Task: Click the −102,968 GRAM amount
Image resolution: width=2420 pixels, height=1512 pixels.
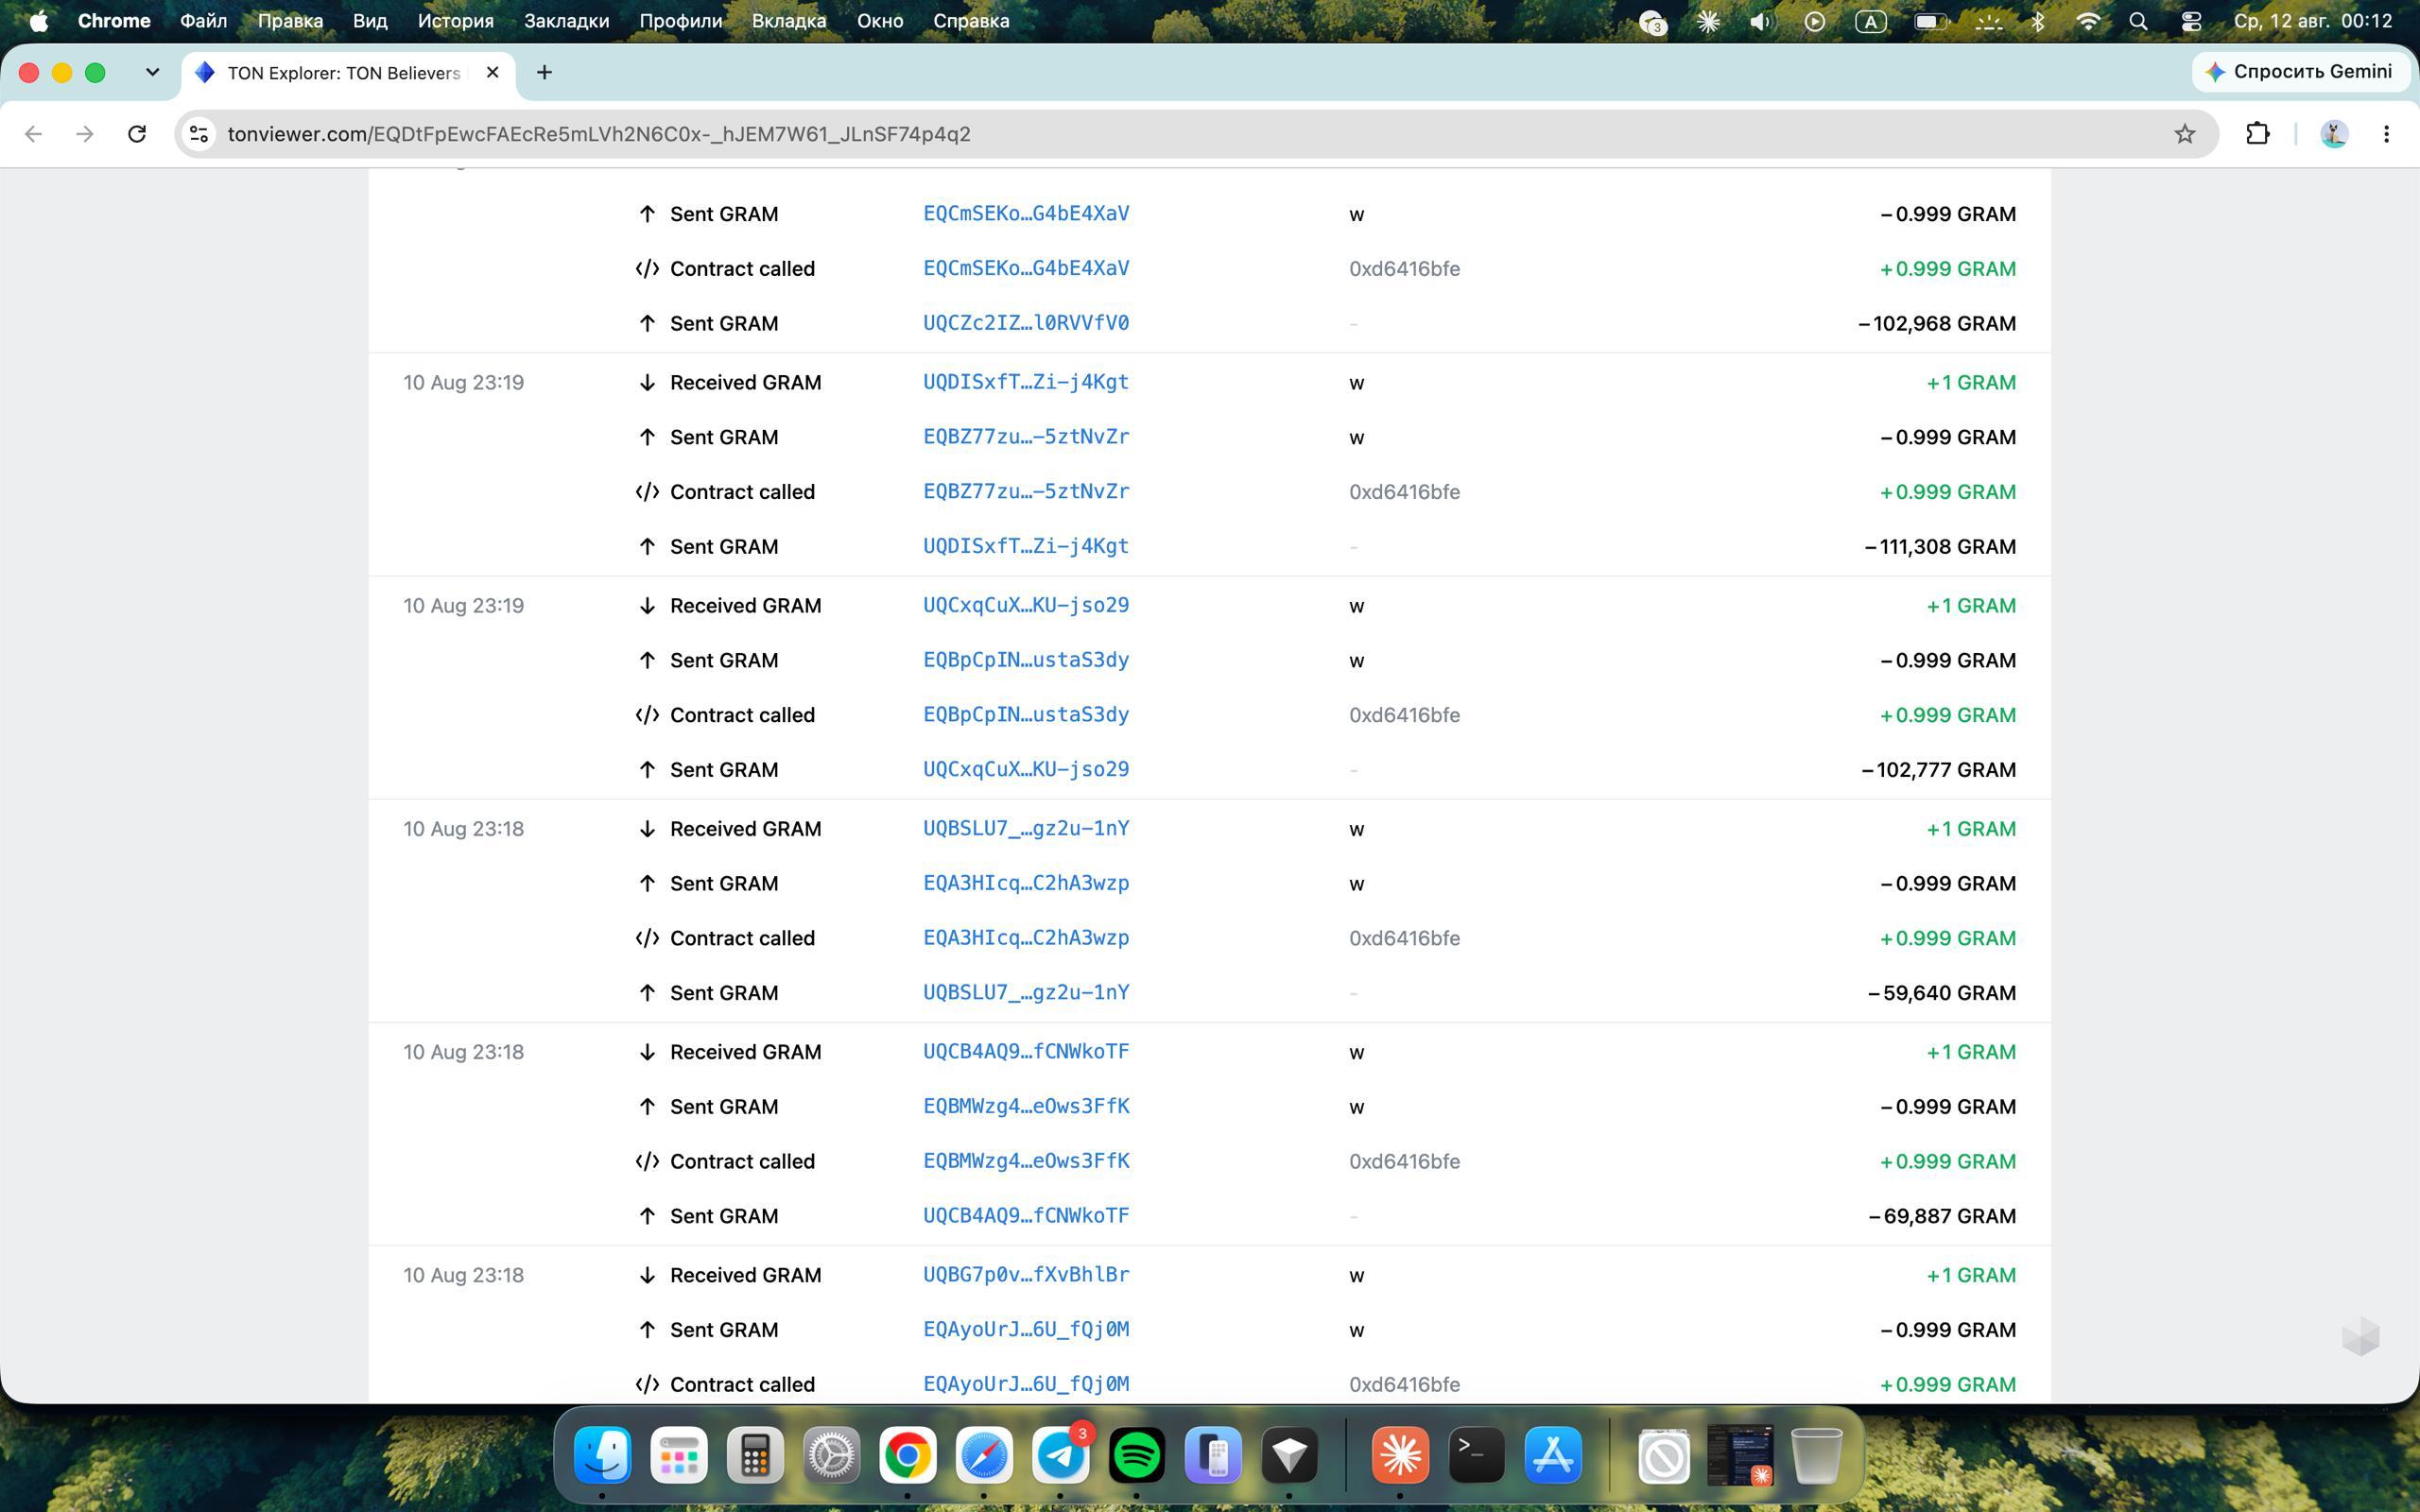Action: [x=1937, y=323]
